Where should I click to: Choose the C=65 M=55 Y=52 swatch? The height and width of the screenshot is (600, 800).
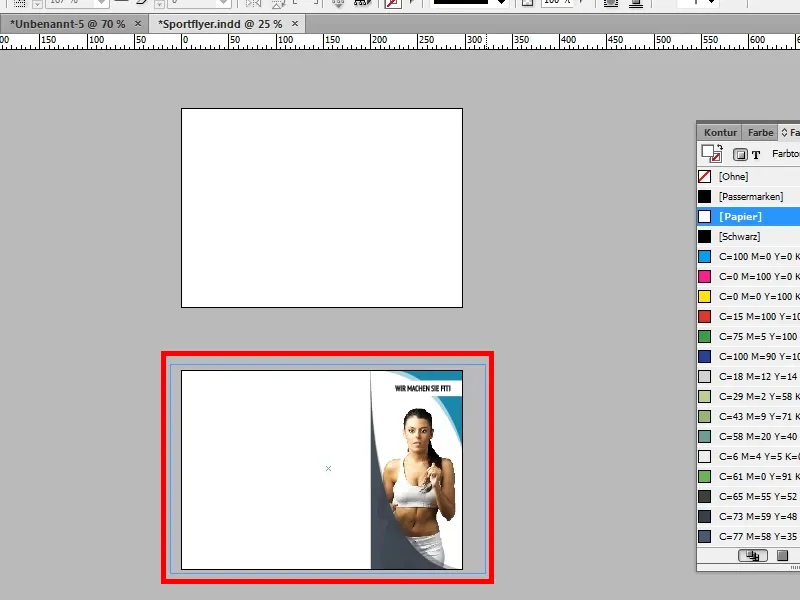point(748,496)
